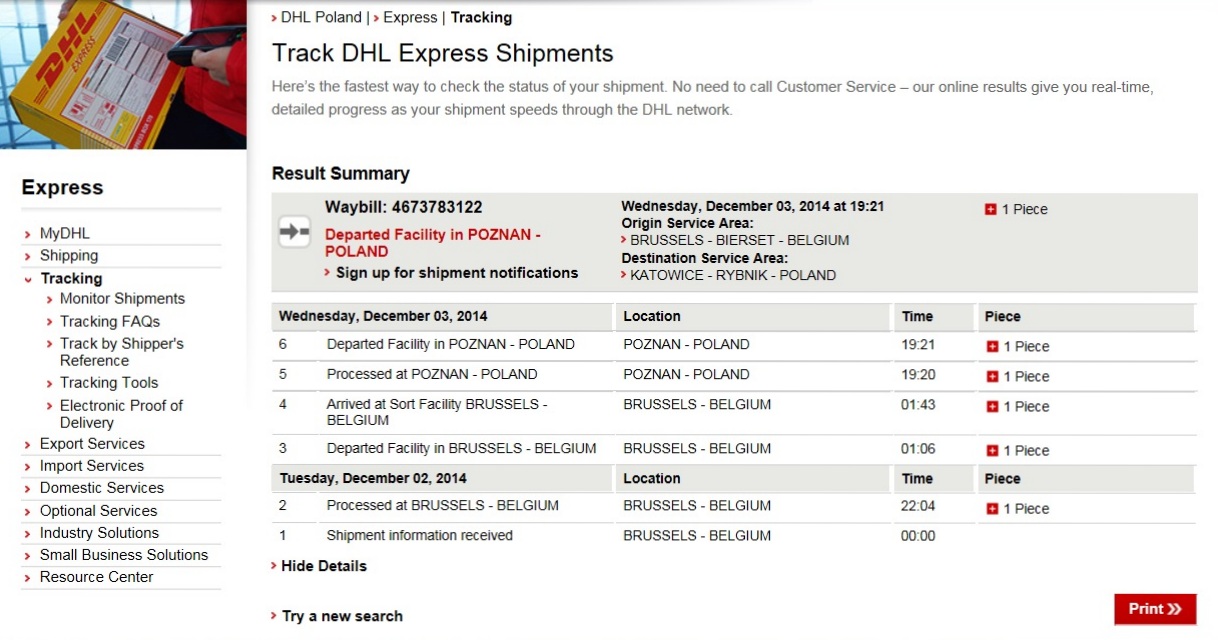Open Shipping in the sidebar menu
The width and height of the screenshot is (1218, 640).
click(68, 255)
